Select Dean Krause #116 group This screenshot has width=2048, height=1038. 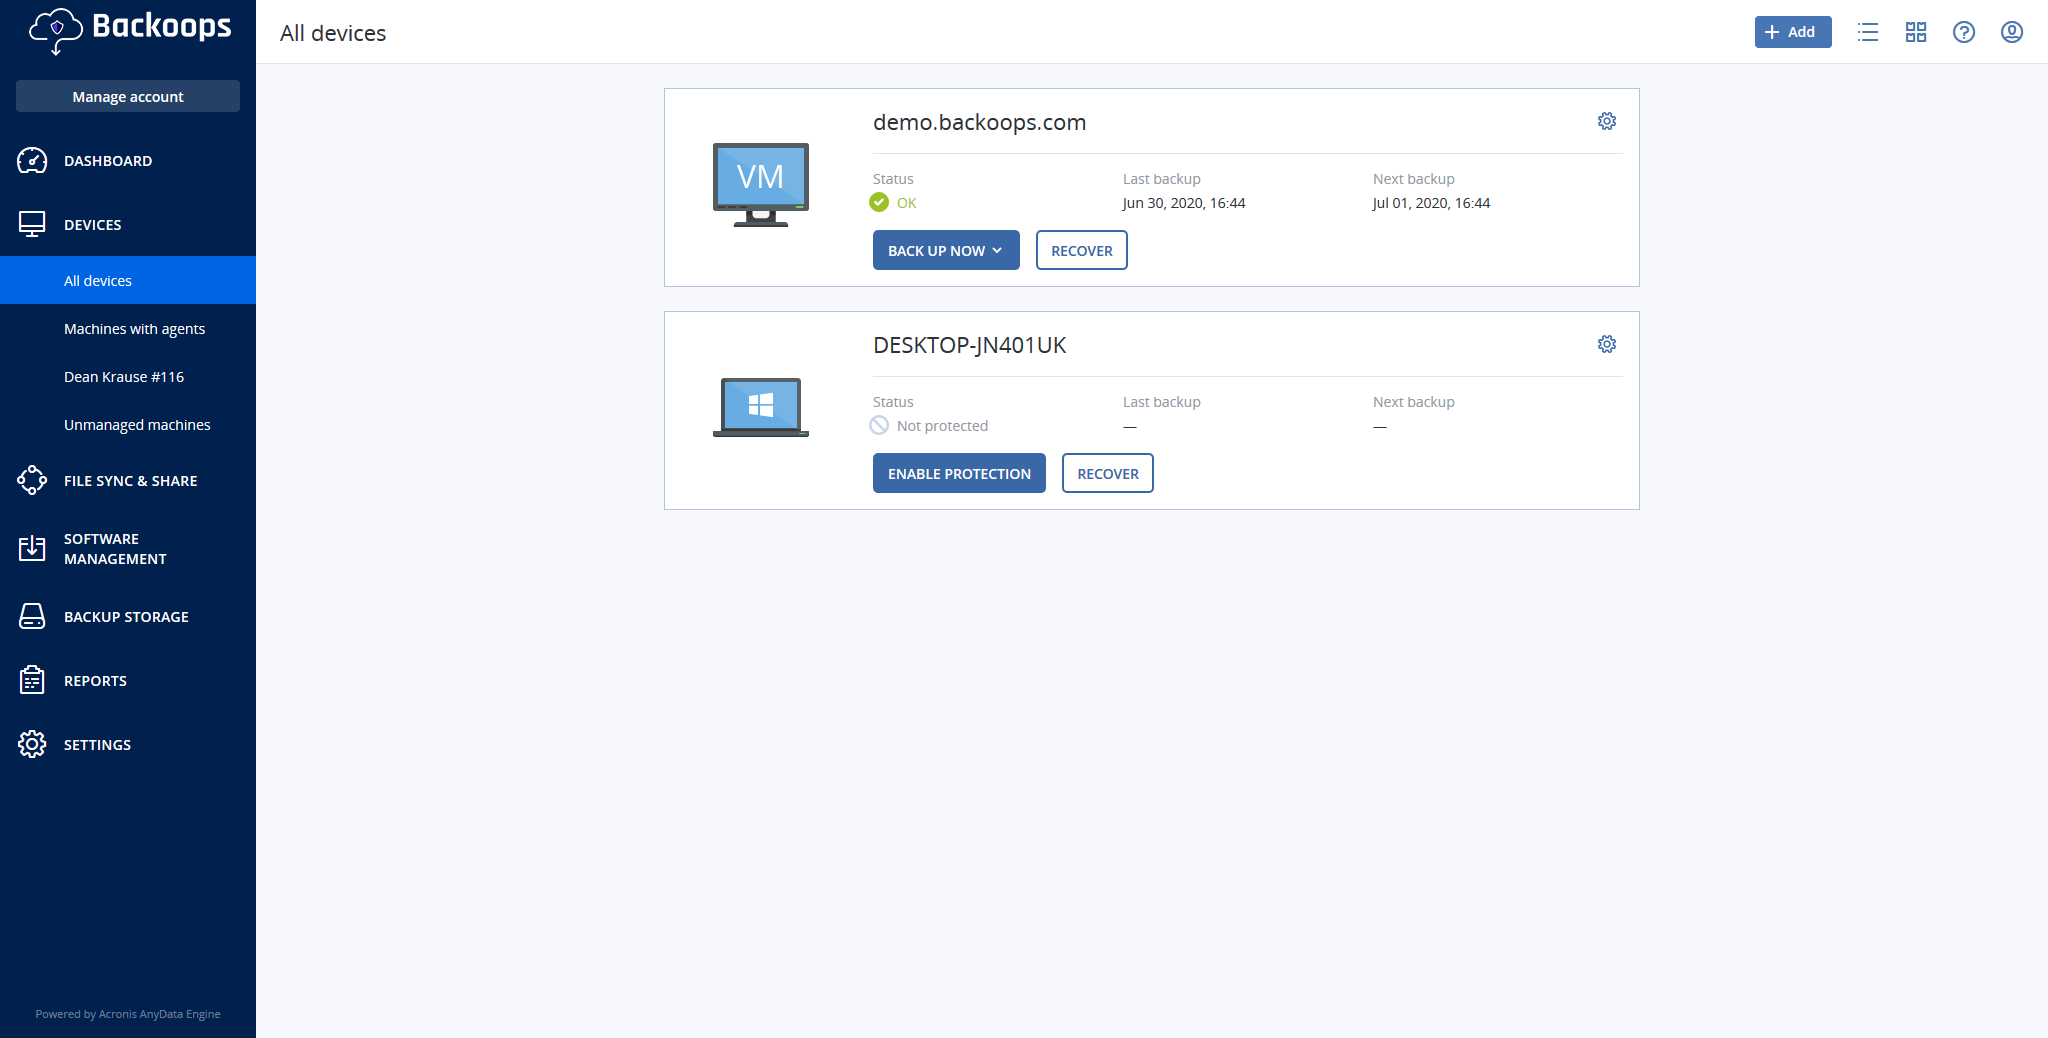click(x=128, y=376)
